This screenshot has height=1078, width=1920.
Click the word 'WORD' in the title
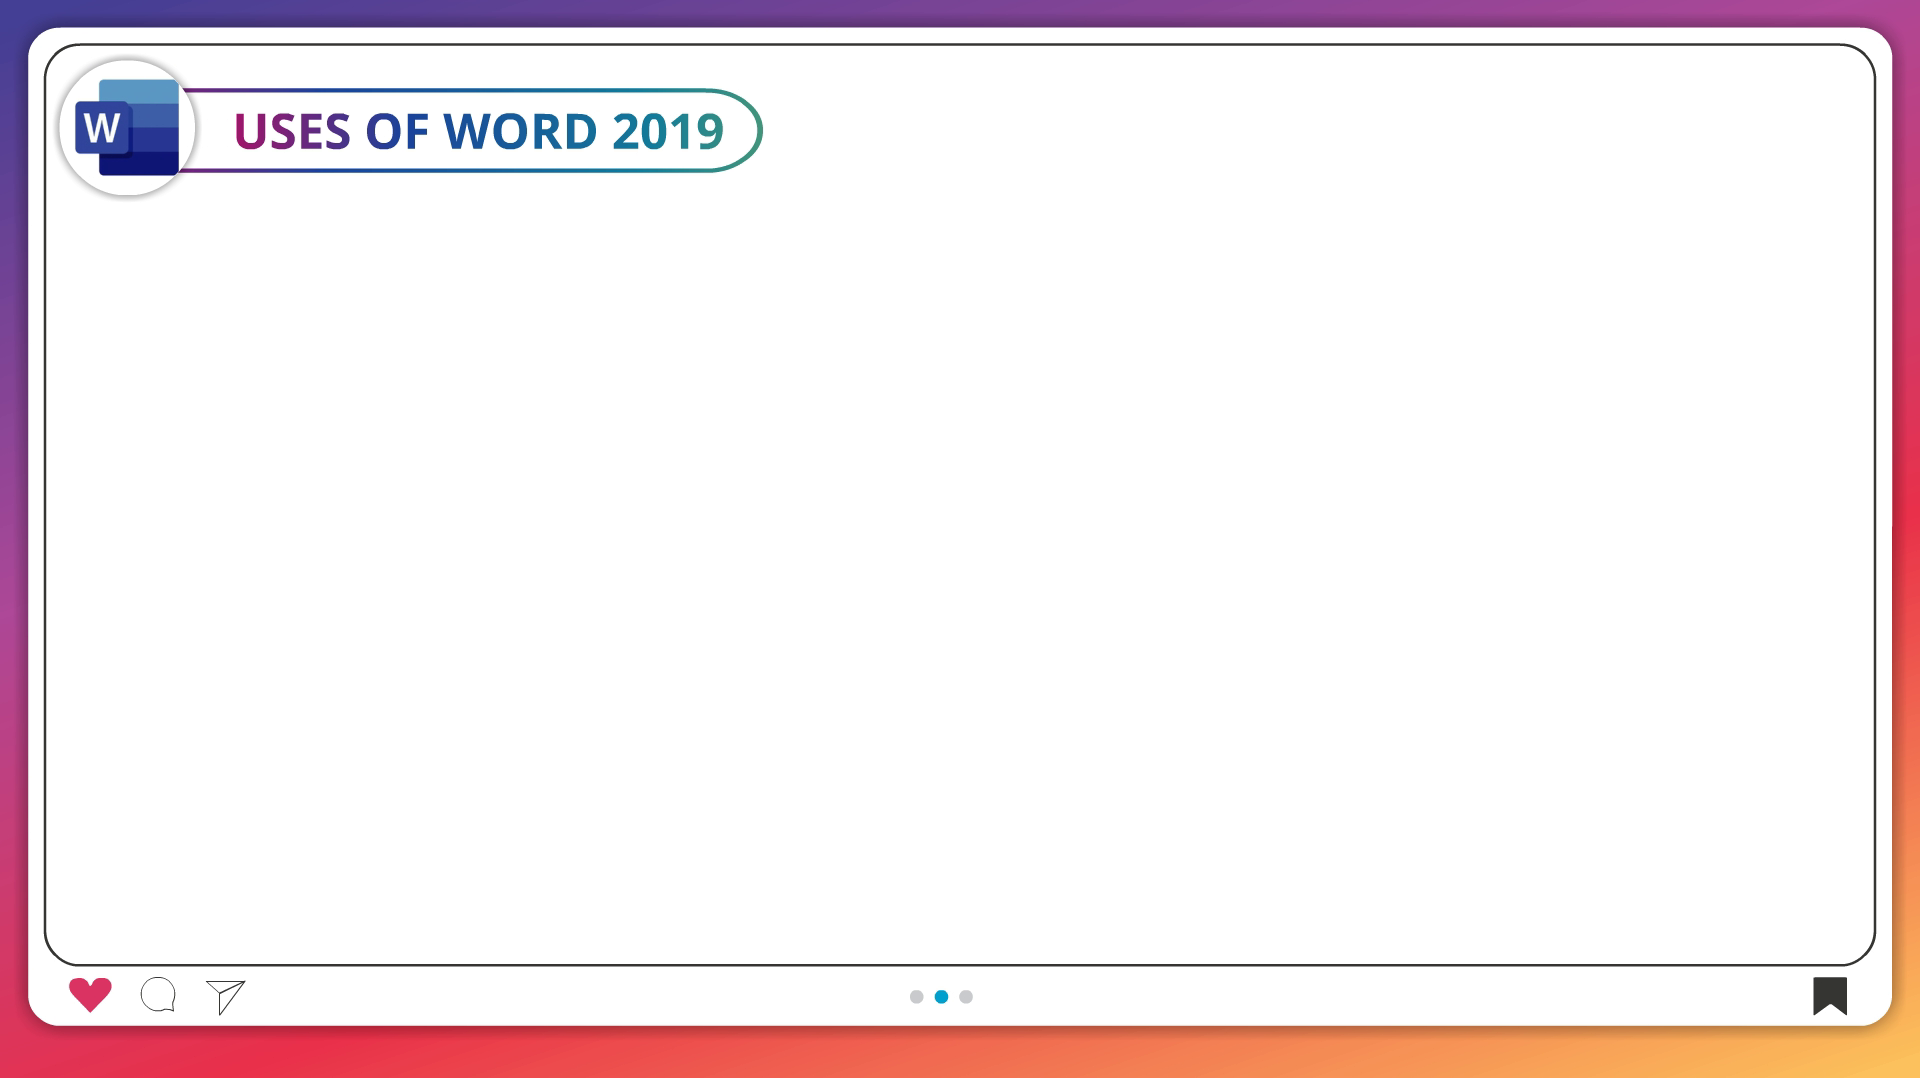[520, 132]
